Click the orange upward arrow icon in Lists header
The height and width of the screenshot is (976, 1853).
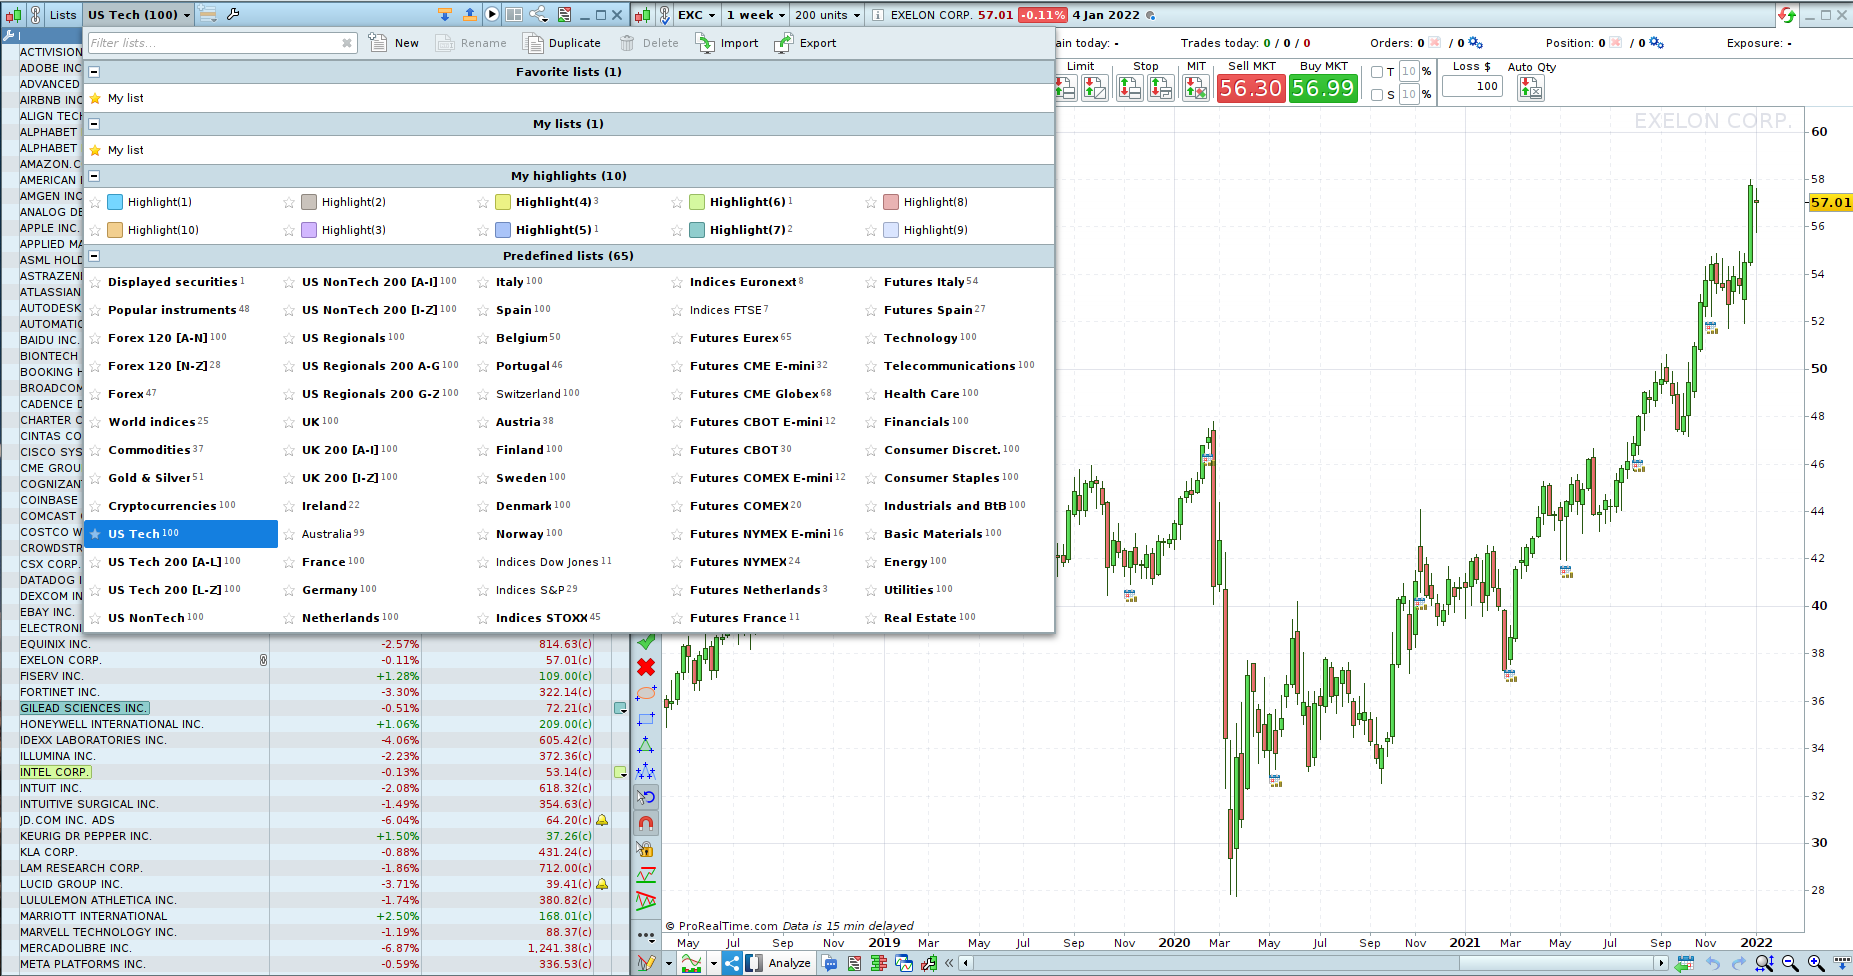point(470,14)
